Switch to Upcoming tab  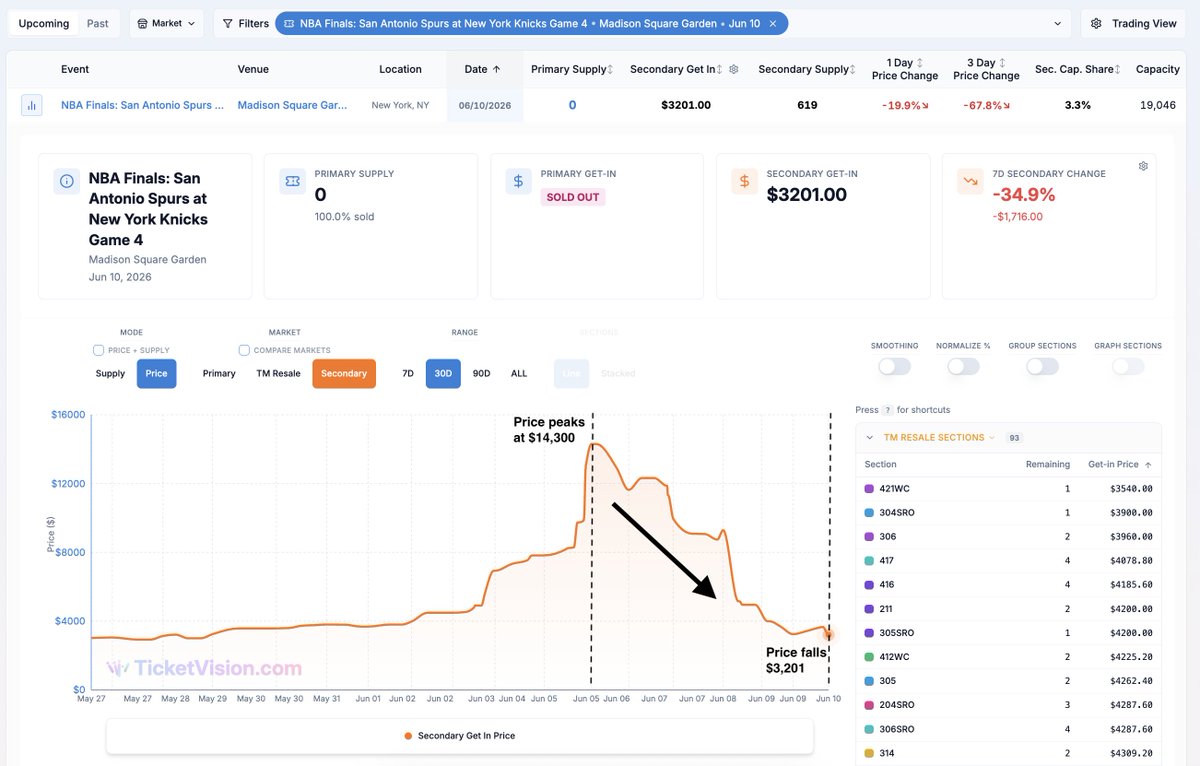pyautogui.click(x=44, y=23)
